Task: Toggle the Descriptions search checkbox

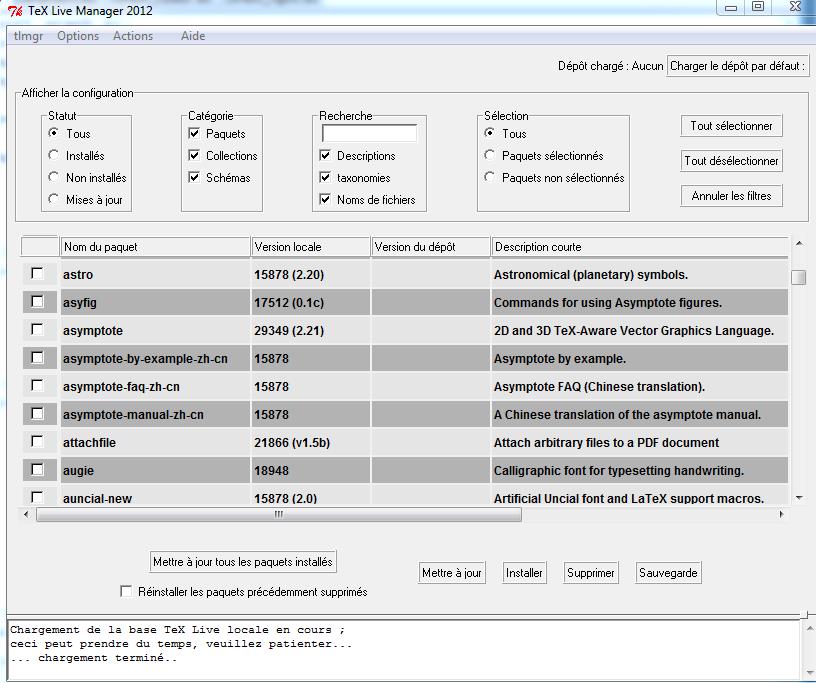Action: tap(325, 155)
